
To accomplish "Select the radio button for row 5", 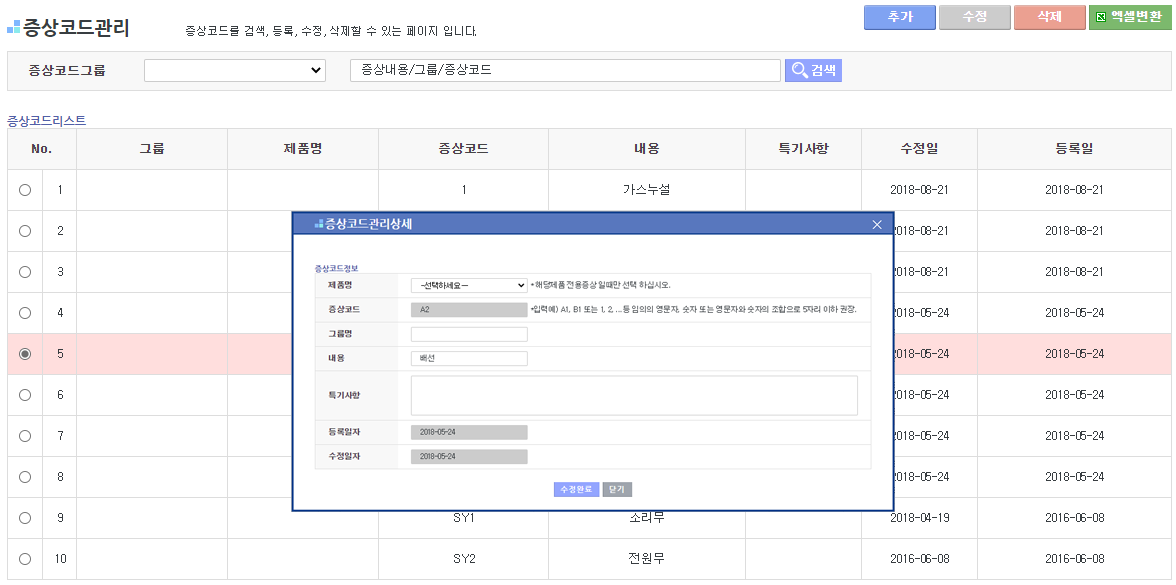I will pyautogui.click(x=25, y=354).
